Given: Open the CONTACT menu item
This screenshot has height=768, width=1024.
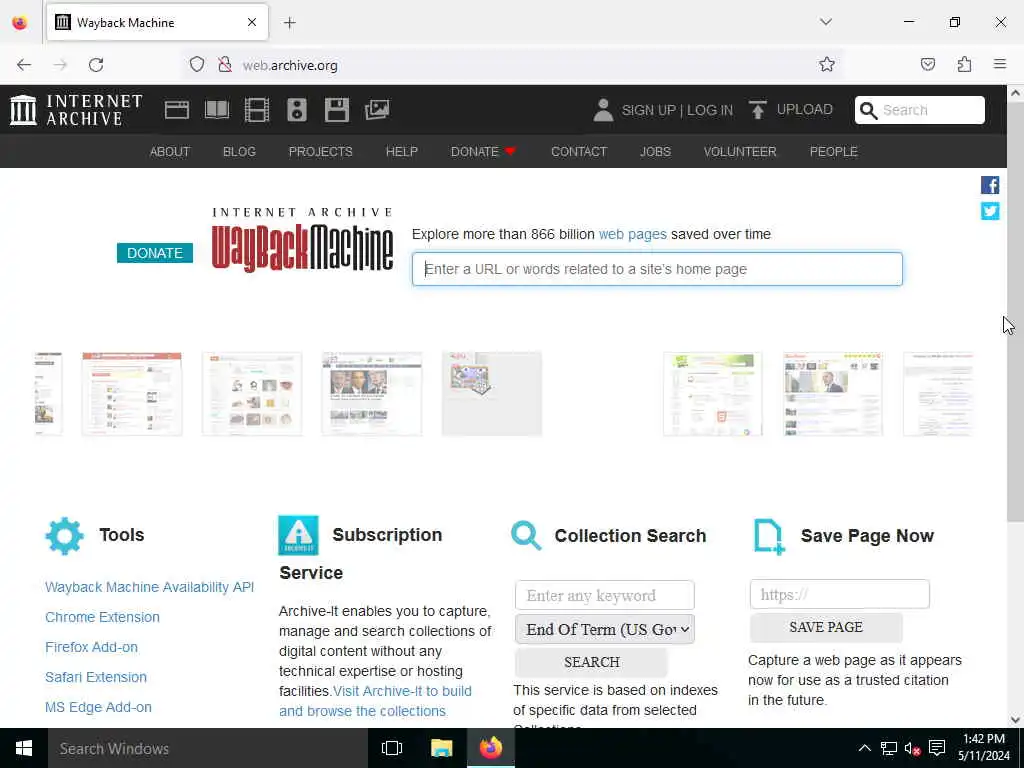Looking at the screenshot, I should pos(579,152).
